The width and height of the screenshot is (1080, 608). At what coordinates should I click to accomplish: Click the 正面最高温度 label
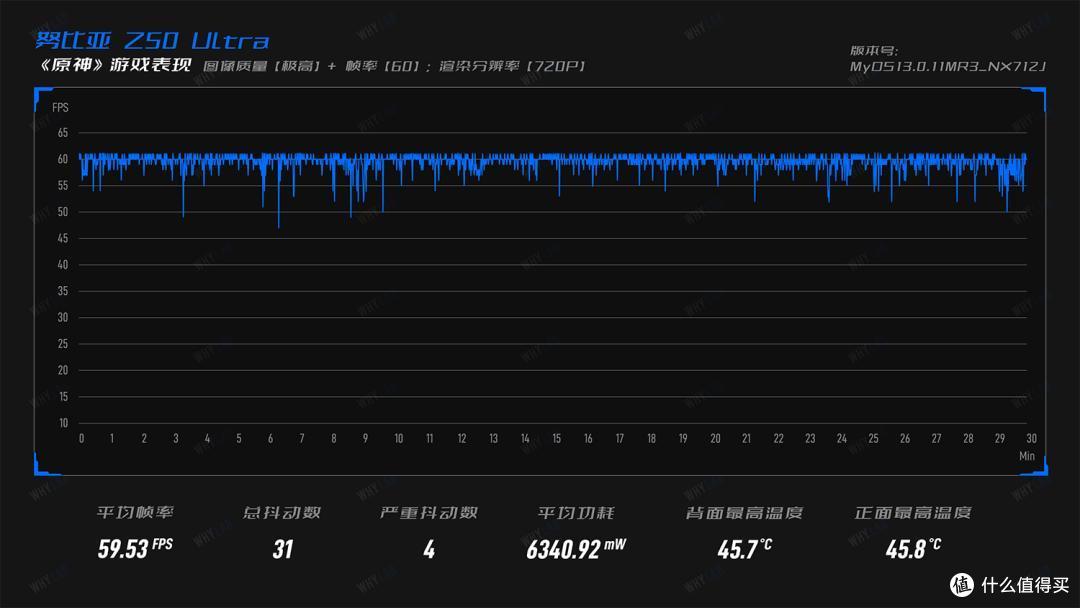click(x=913, y=513)
